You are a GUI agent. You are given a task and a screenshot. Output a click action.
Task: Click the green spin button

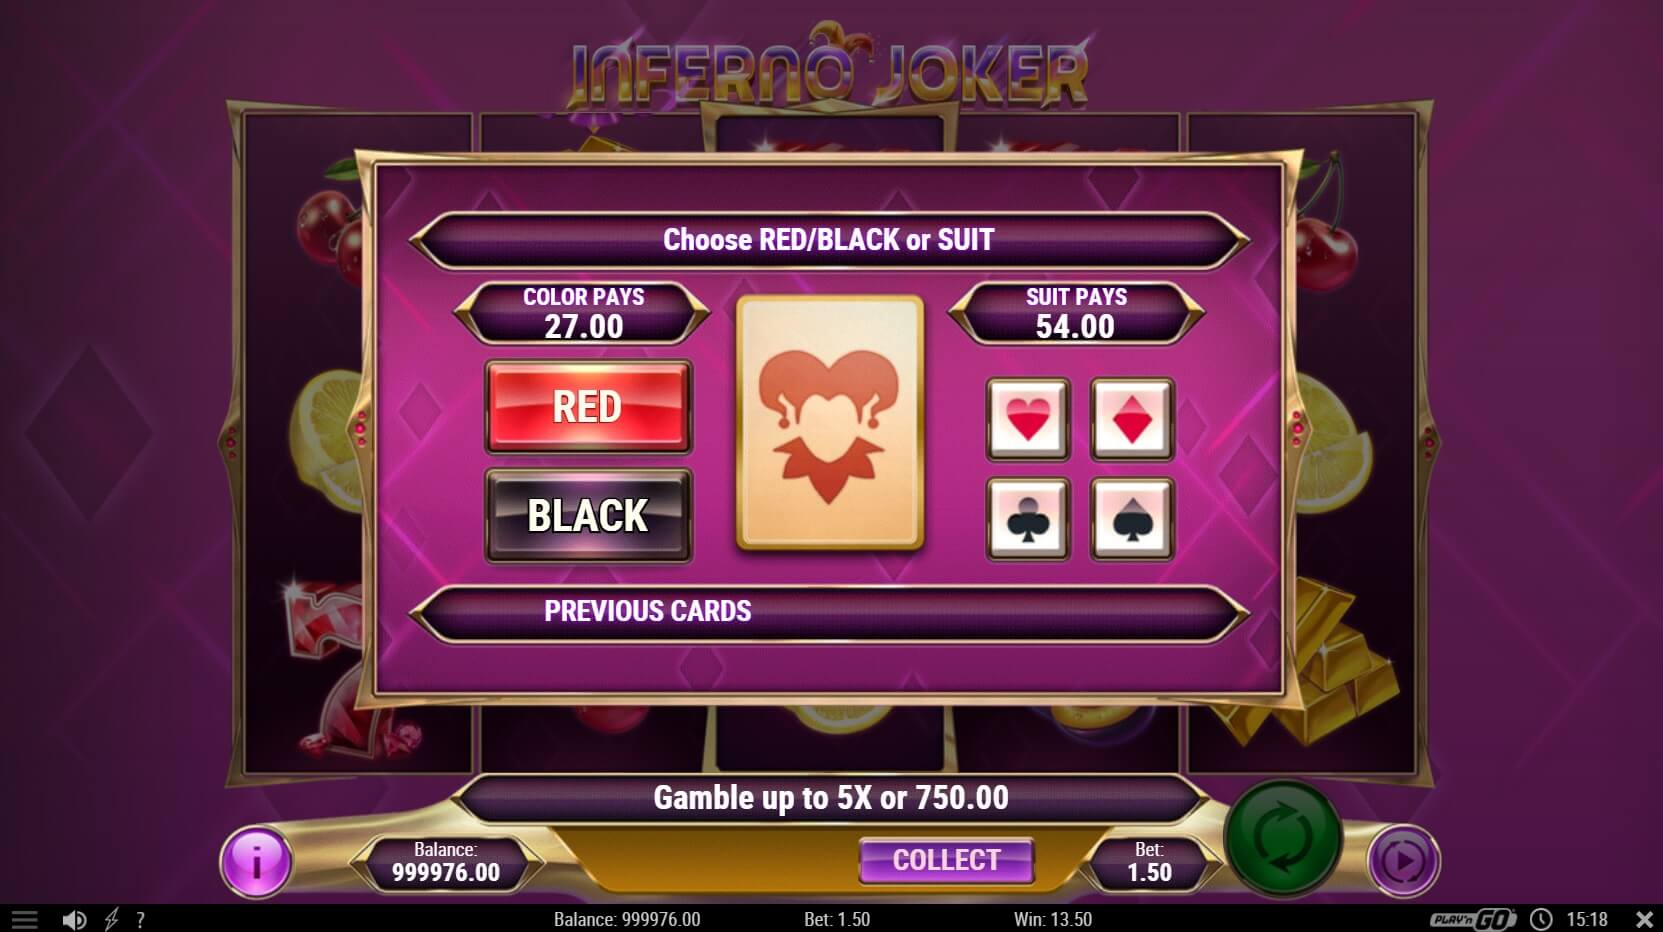click(1283, 838)
